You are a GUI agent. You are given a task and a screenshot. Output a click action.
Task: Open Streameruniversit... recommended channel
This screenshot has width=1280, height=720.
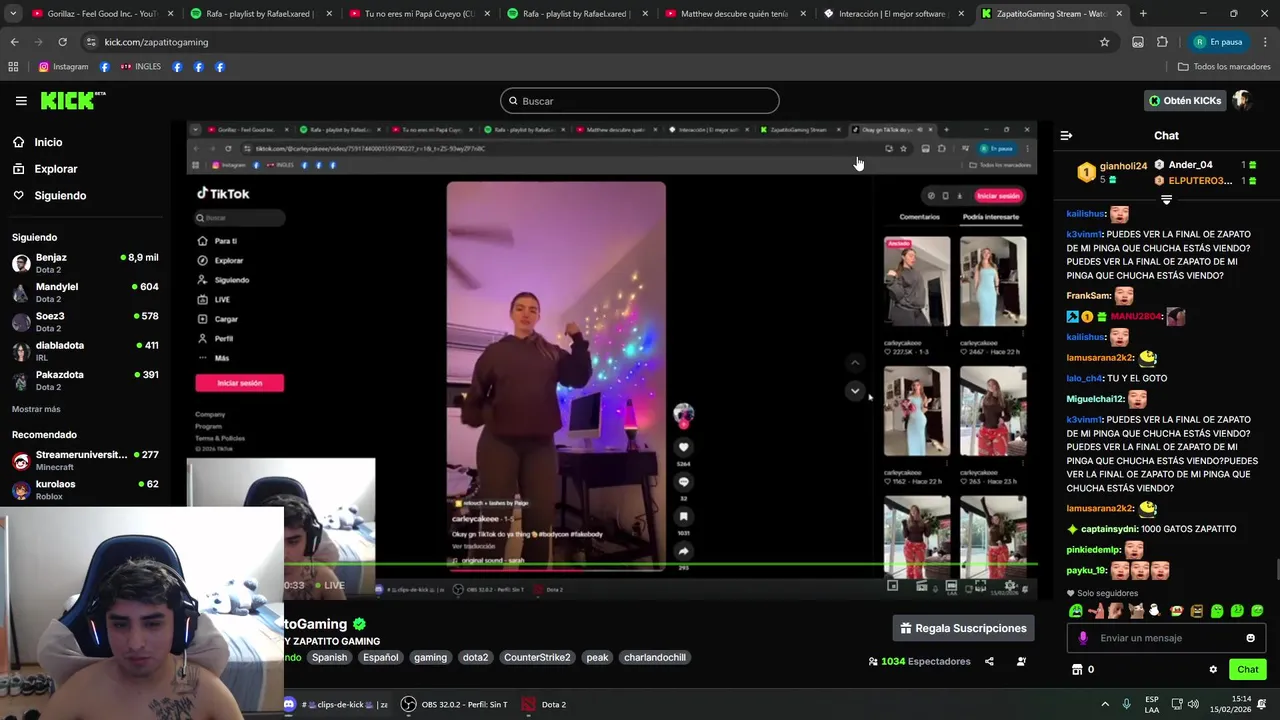point(85,460)
